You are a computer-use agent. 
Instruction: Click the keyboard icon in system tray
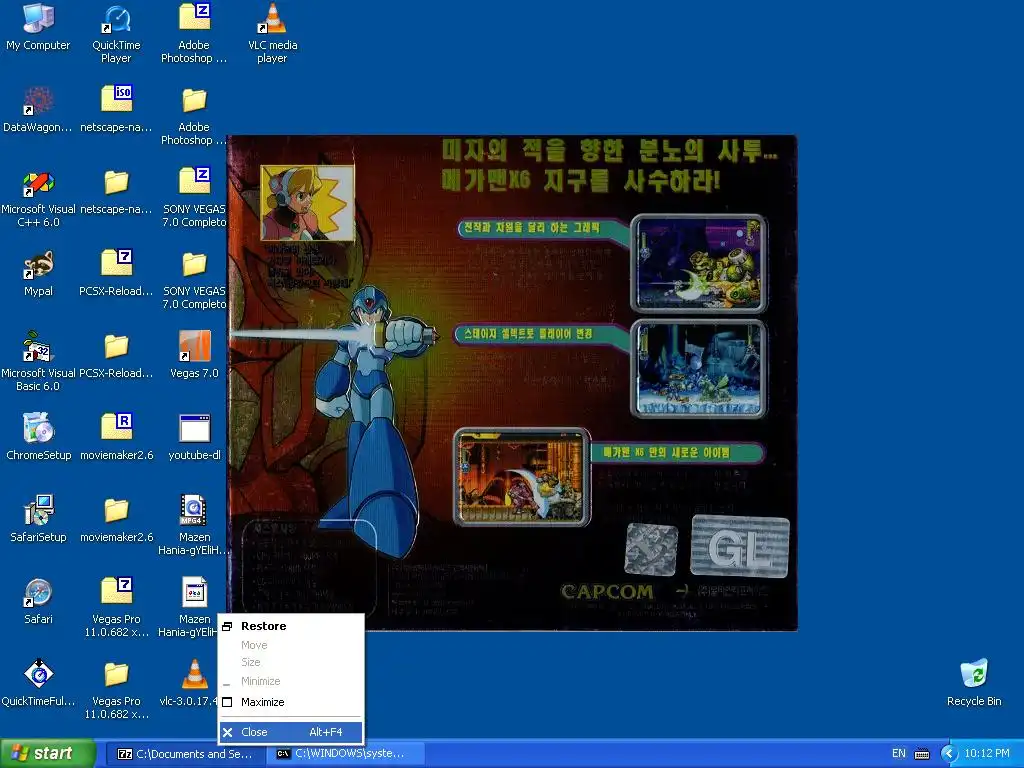921,754
